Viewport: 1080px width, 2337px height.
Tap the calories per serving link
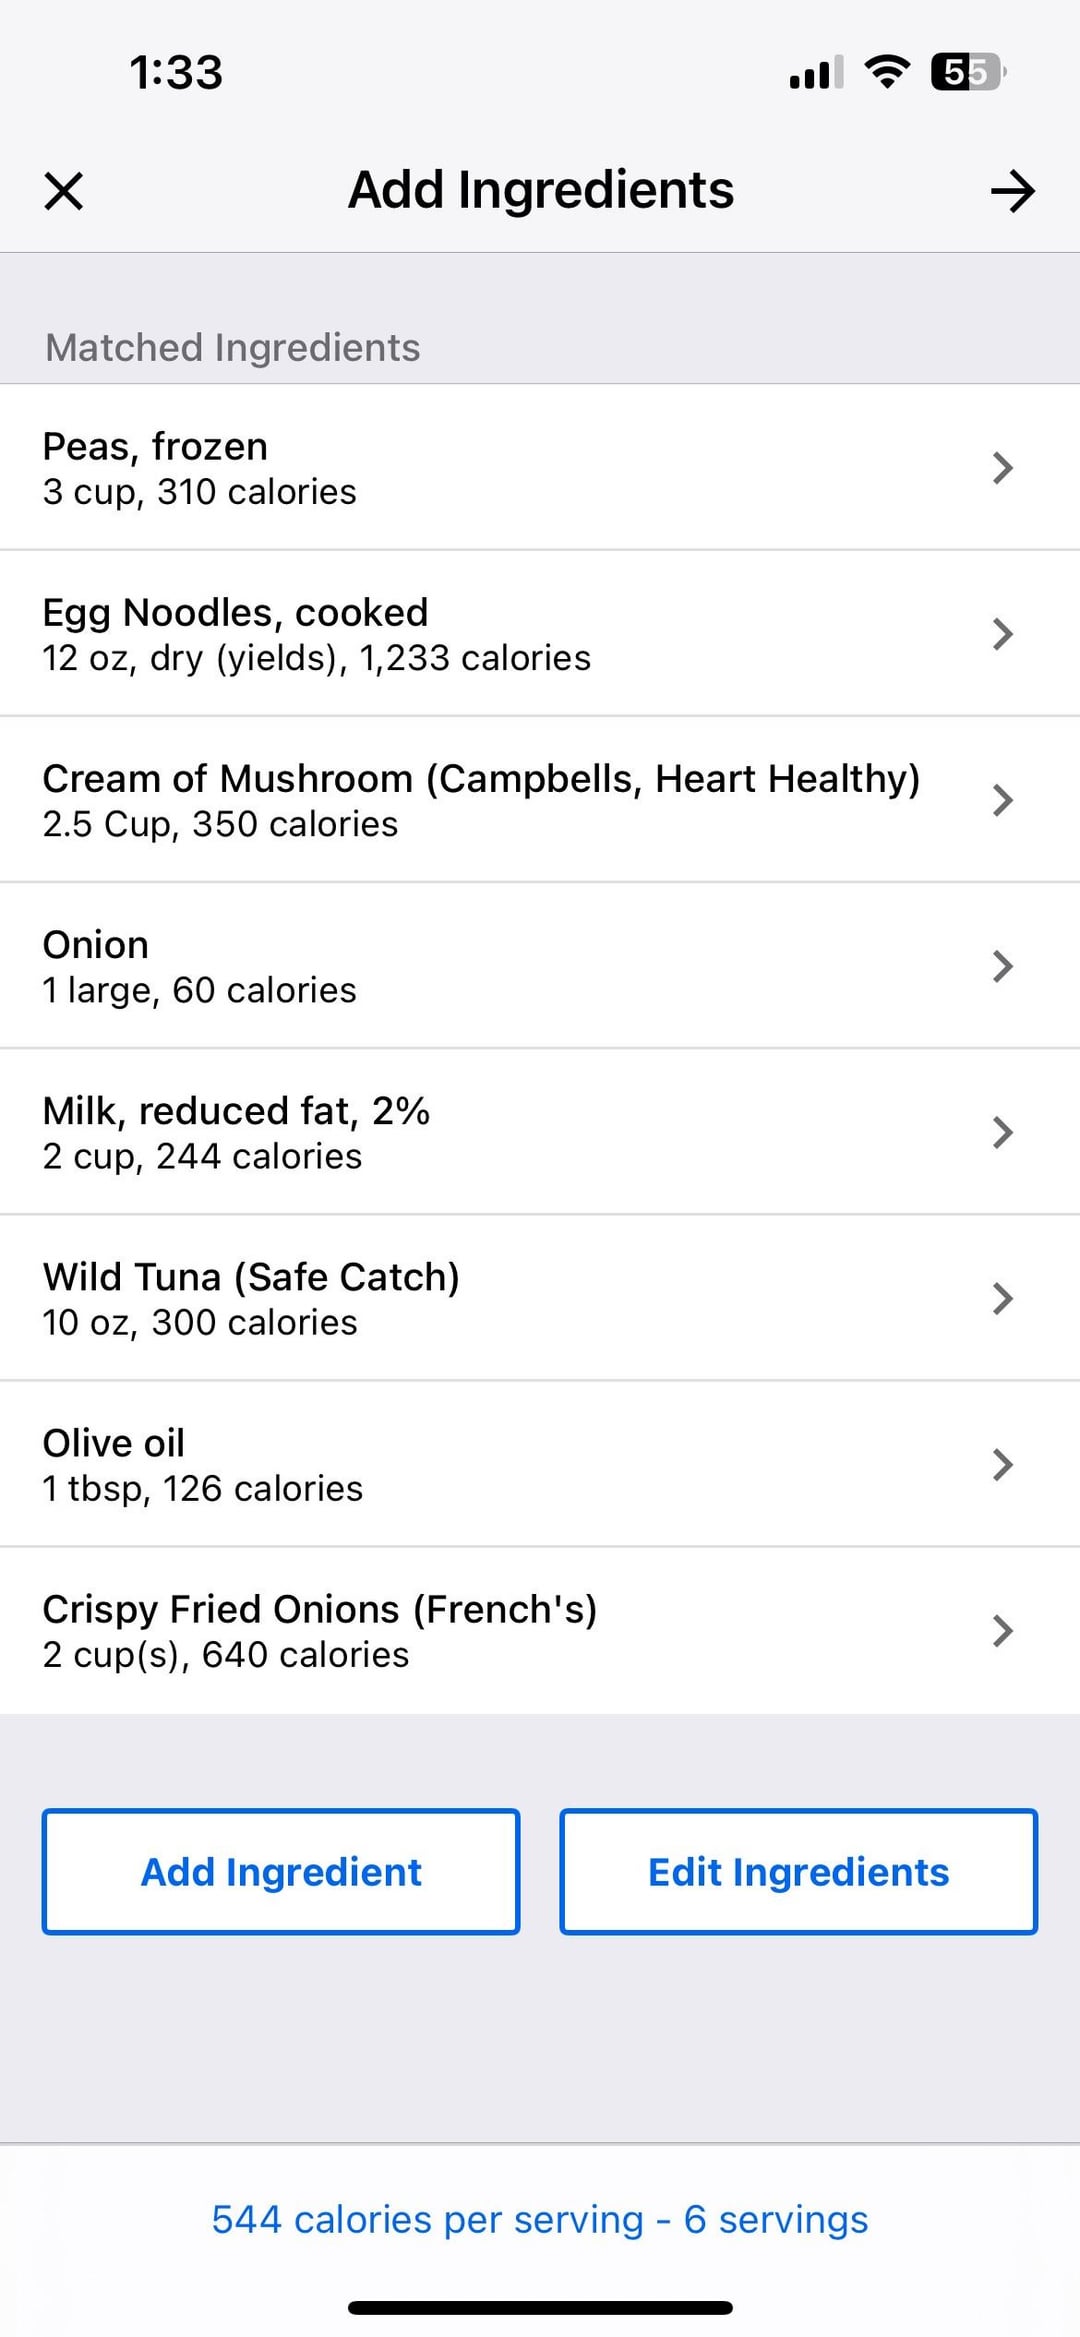(540, 2219)
